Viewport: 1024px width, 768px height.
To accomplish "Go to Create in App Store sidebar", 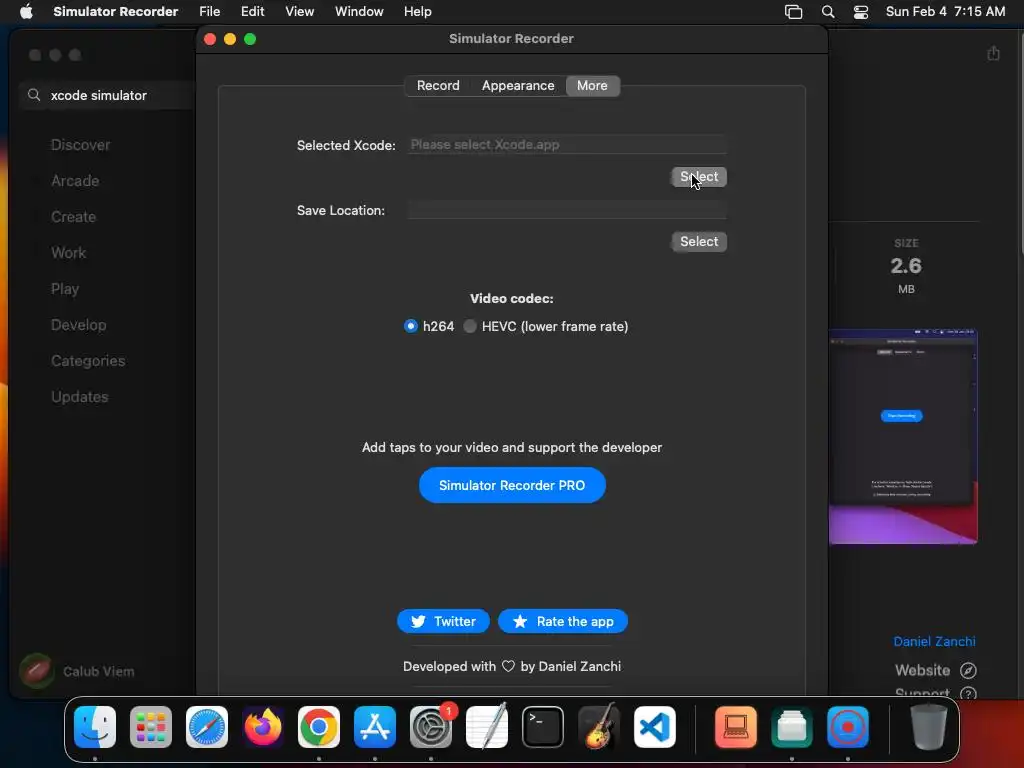I will (x=73, y=217).
